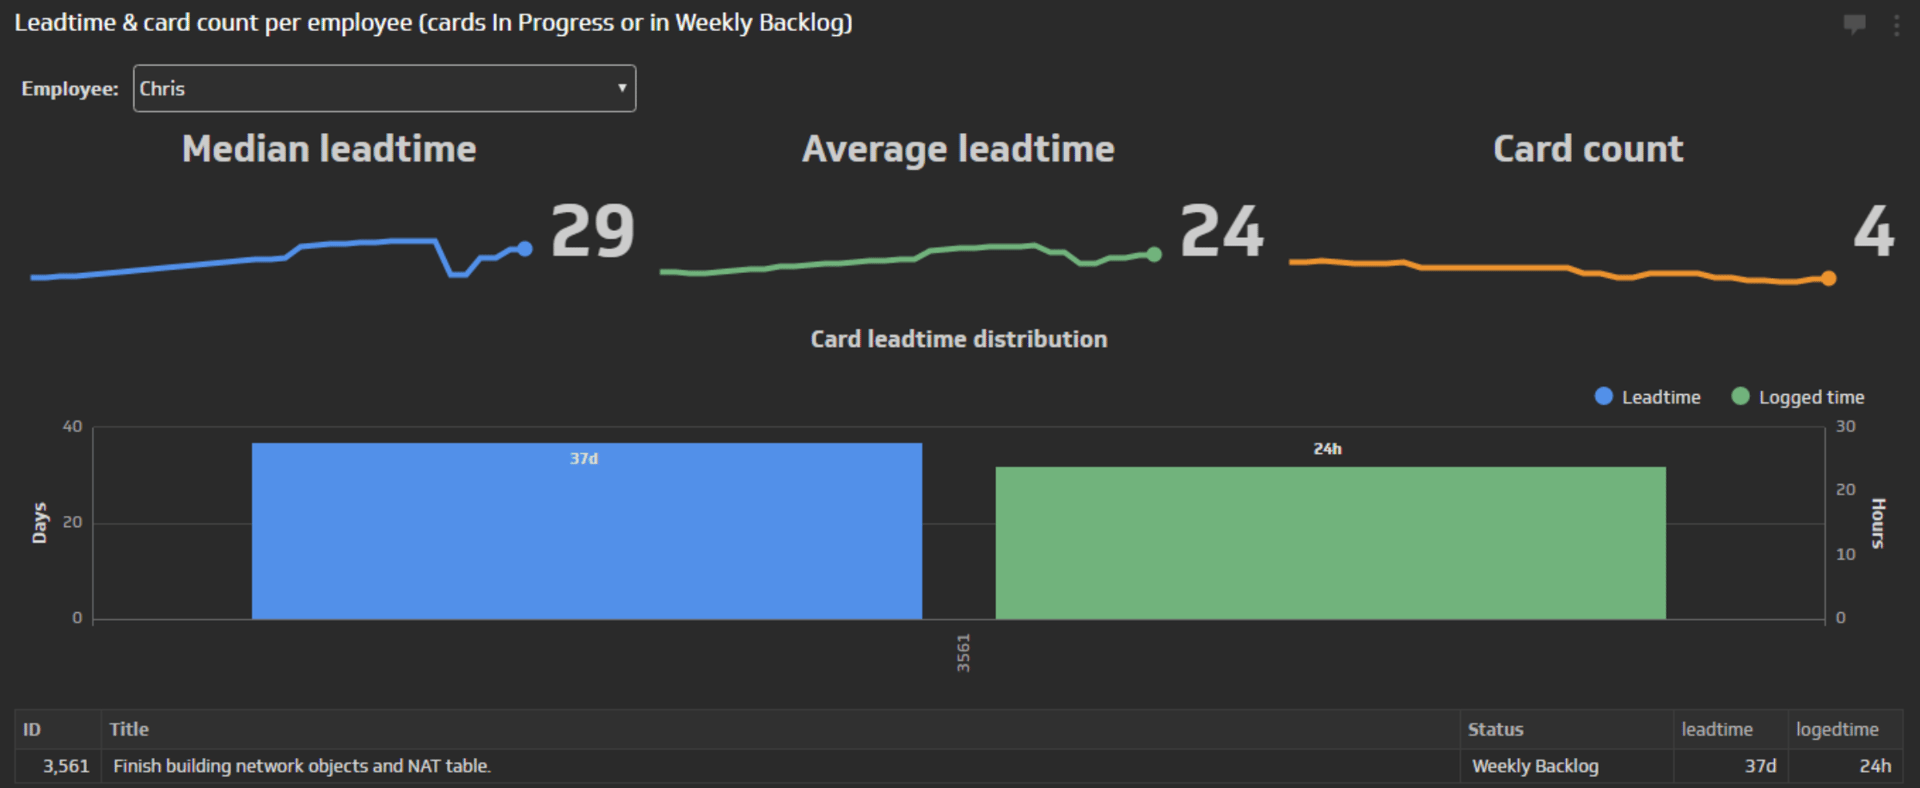
Task: Sort table by Title column header
Action: coord(129,730)
